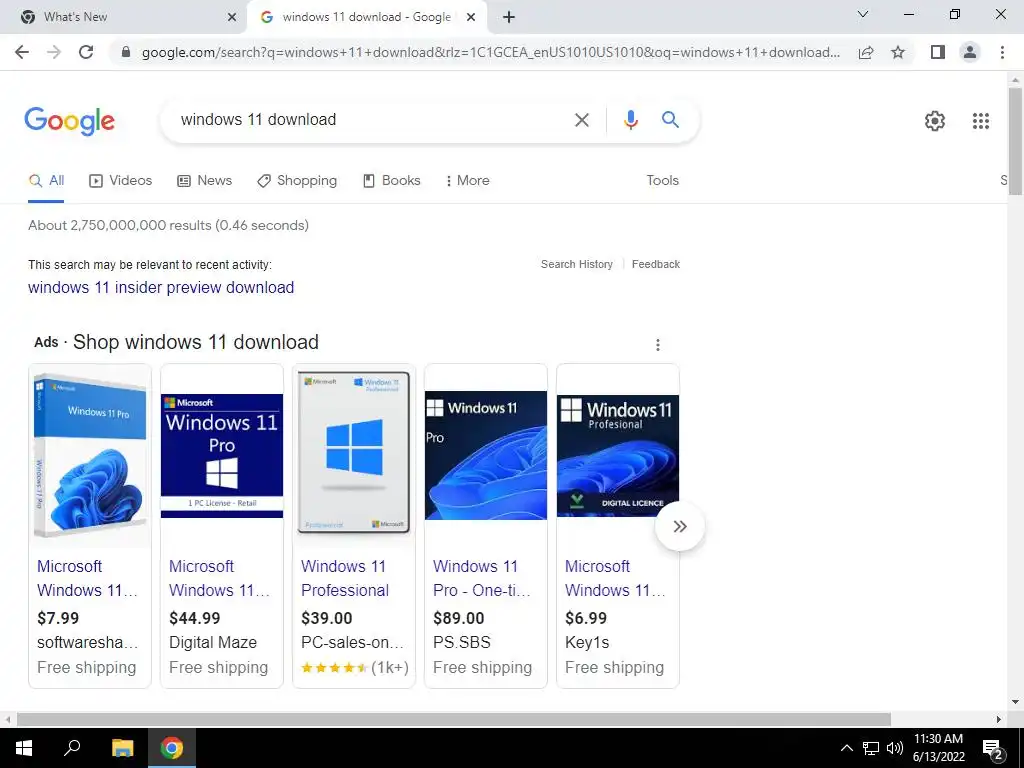This screenshot has width=1024, height=768.
Task: Open Chrome's three-dot menu
Action: [x=1002, y=52]
